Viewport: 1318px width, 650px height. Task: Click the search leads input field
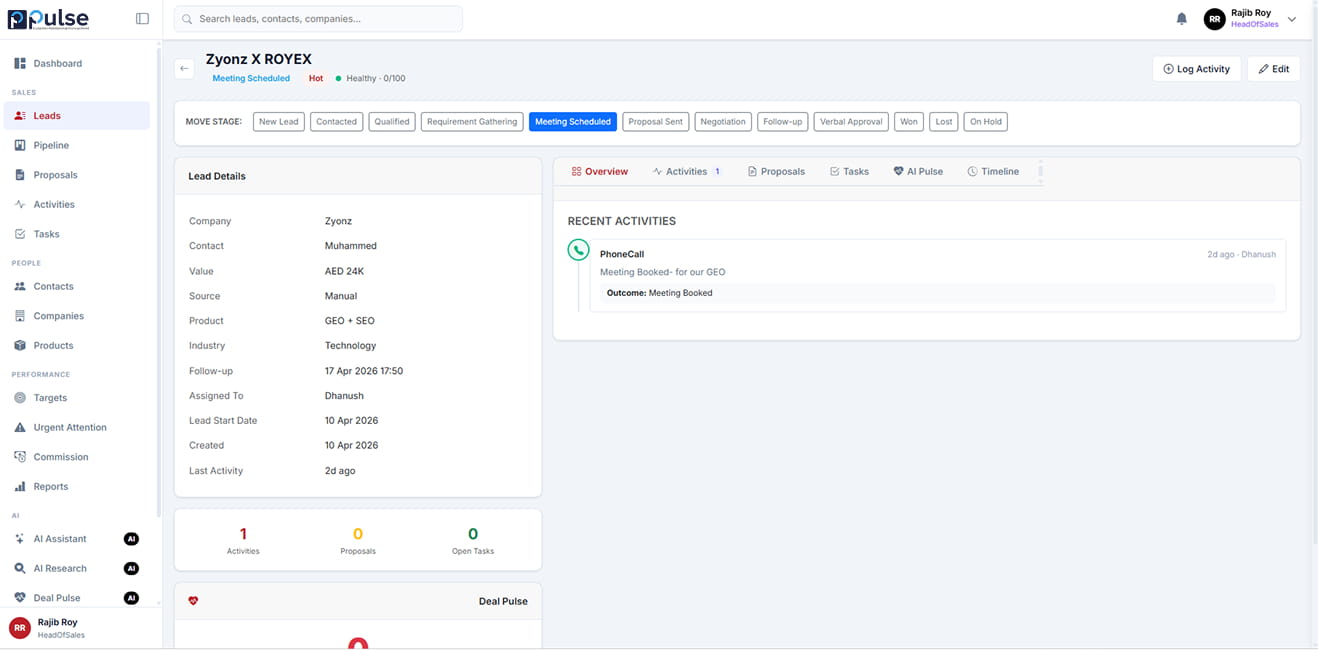click(x=318, y=19)
